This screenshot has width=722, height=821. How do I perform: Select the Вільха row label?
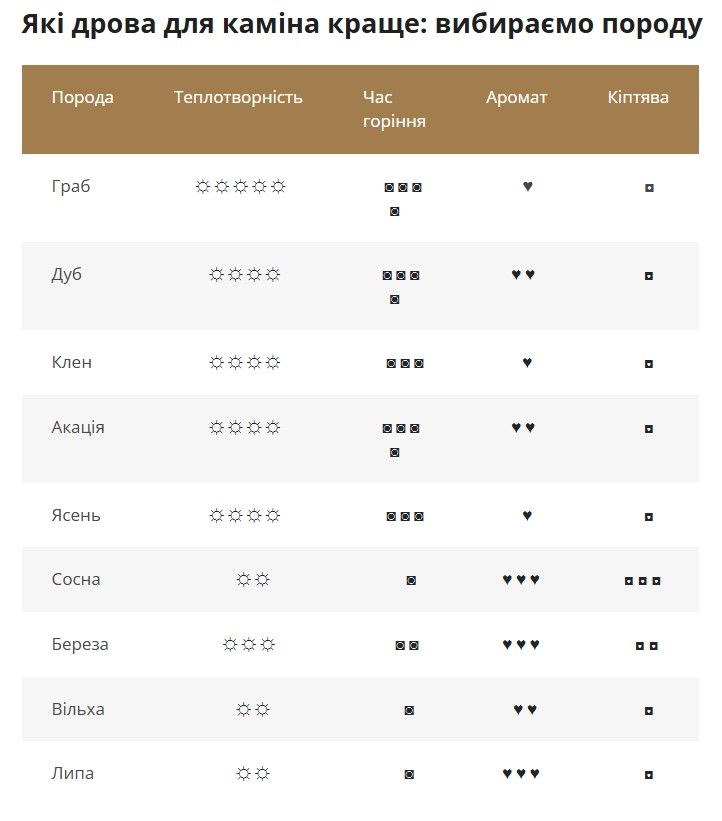tap(78, 709)
